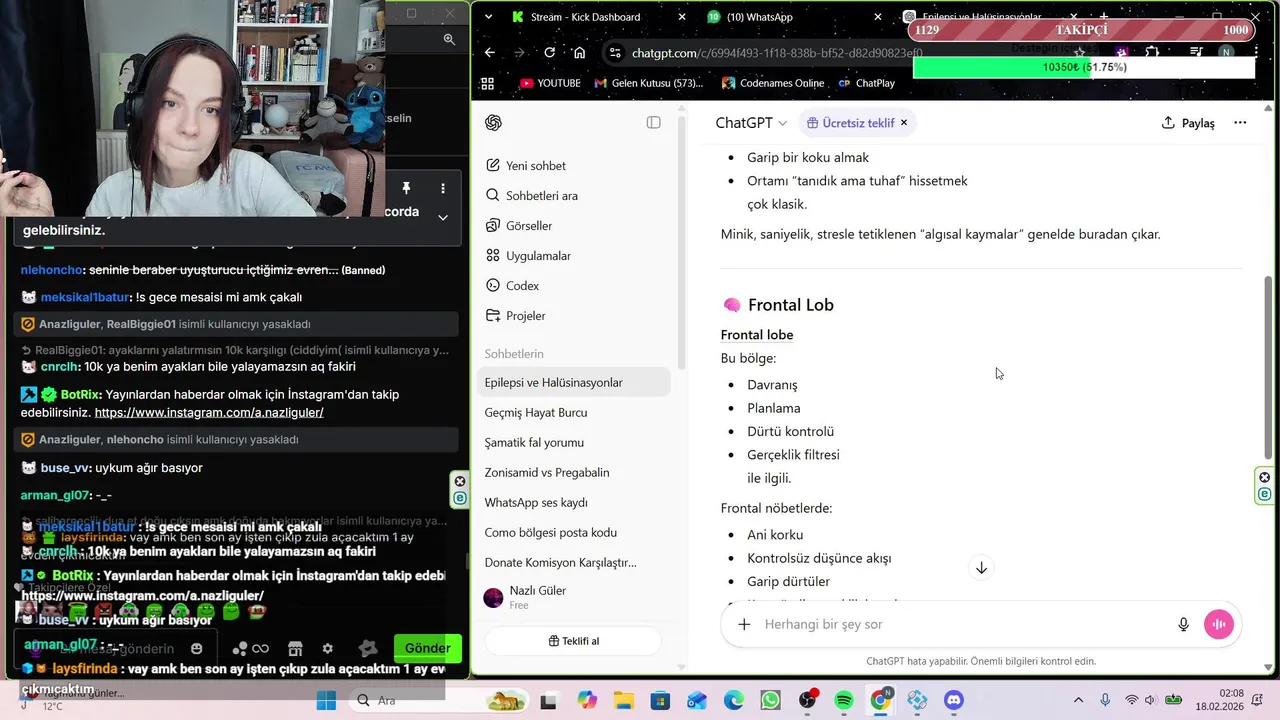Viewport: 1280px width, 720px height.
Task: Open Gelen Kutusu Gmail bookmark
Action: [x=648, y=84]
